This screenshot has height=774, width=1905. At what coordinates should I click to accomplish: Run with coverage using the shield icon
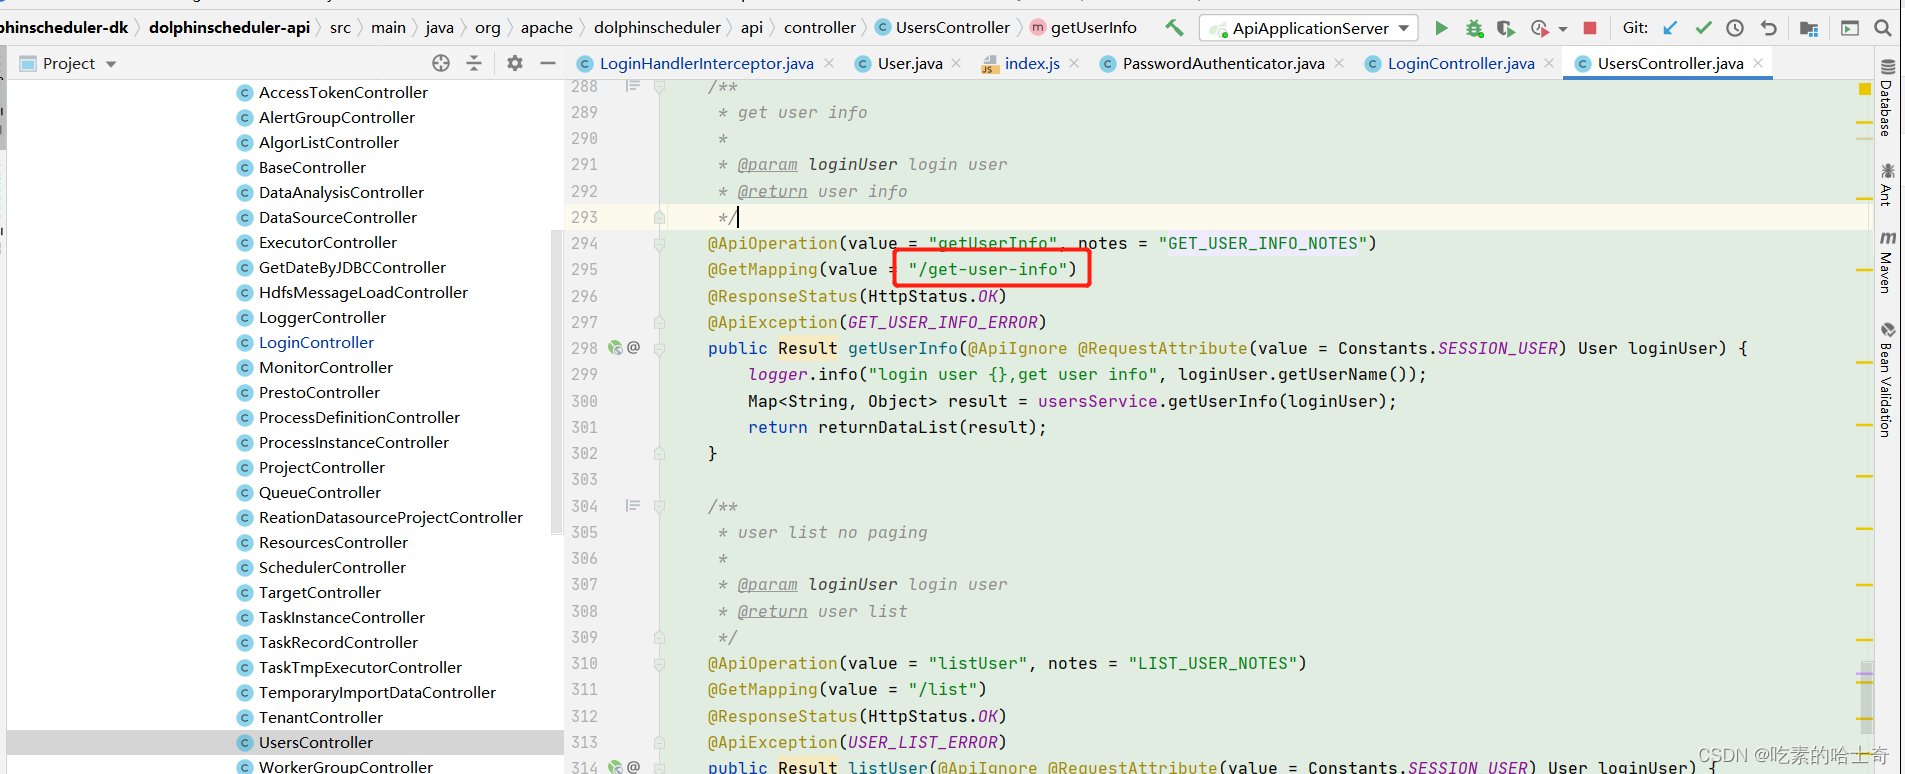point(1505,28)
